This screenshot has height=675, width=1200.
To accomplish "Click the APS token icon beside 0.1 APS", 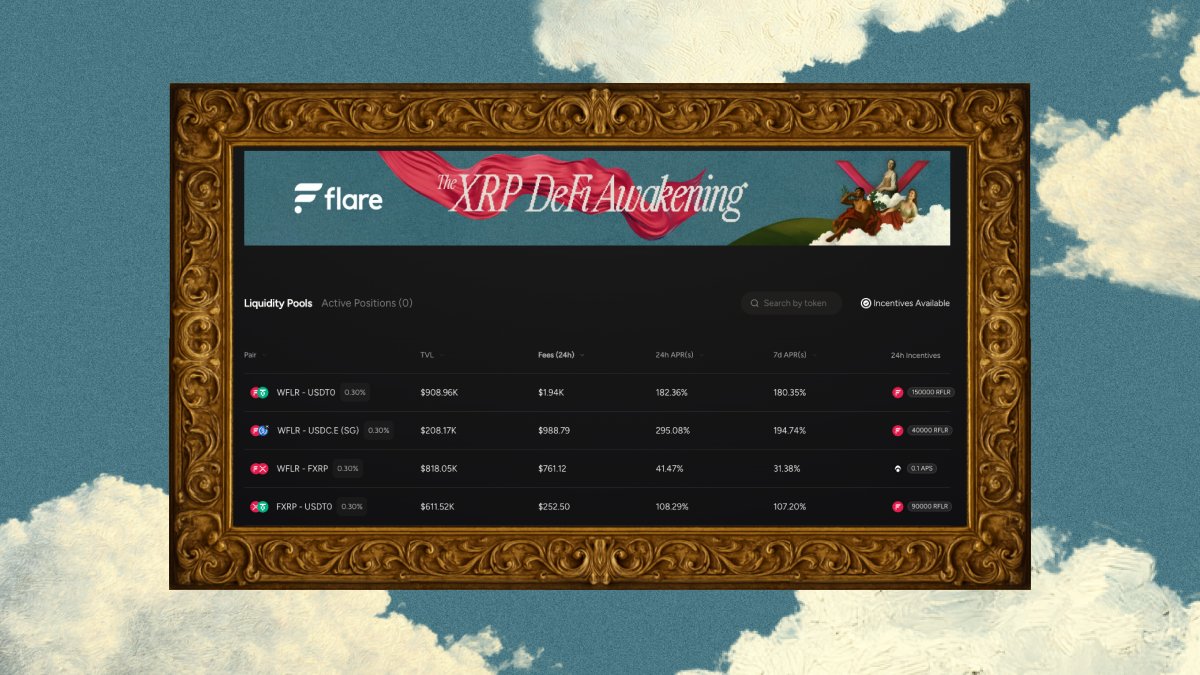I will coord(897,469).
